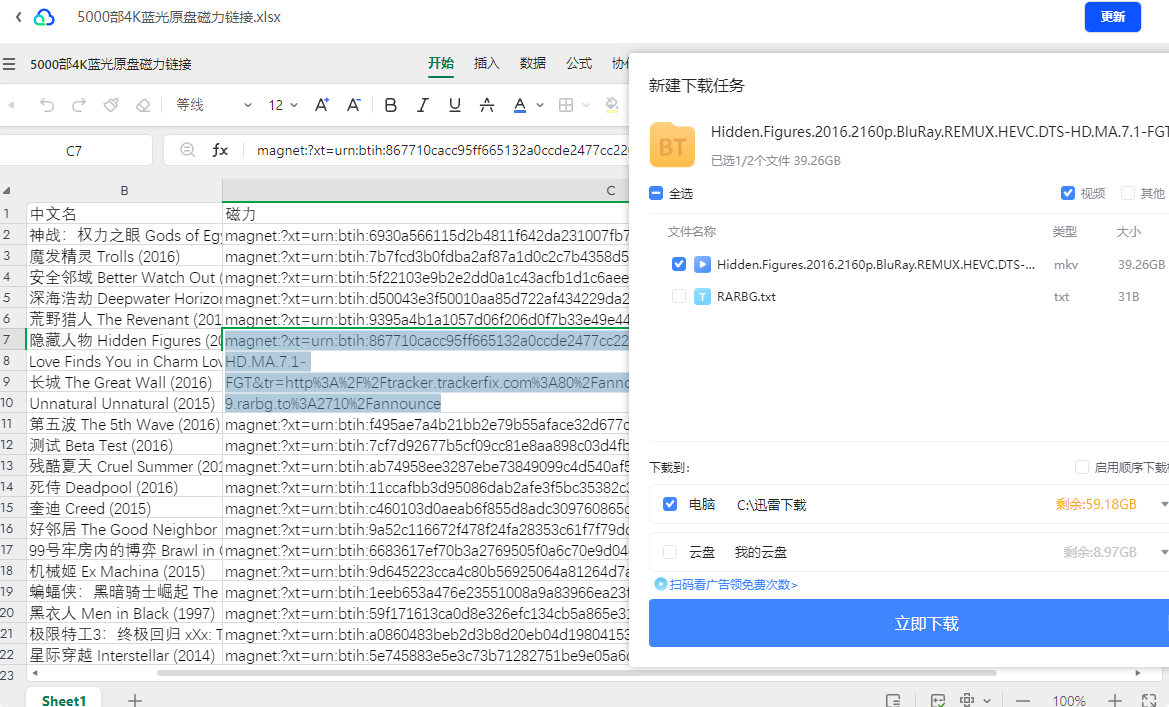This screenshot has width=1169, height=707.
Task: Switch to the 插入 Insert tab
Action: [x=487, y=63]
